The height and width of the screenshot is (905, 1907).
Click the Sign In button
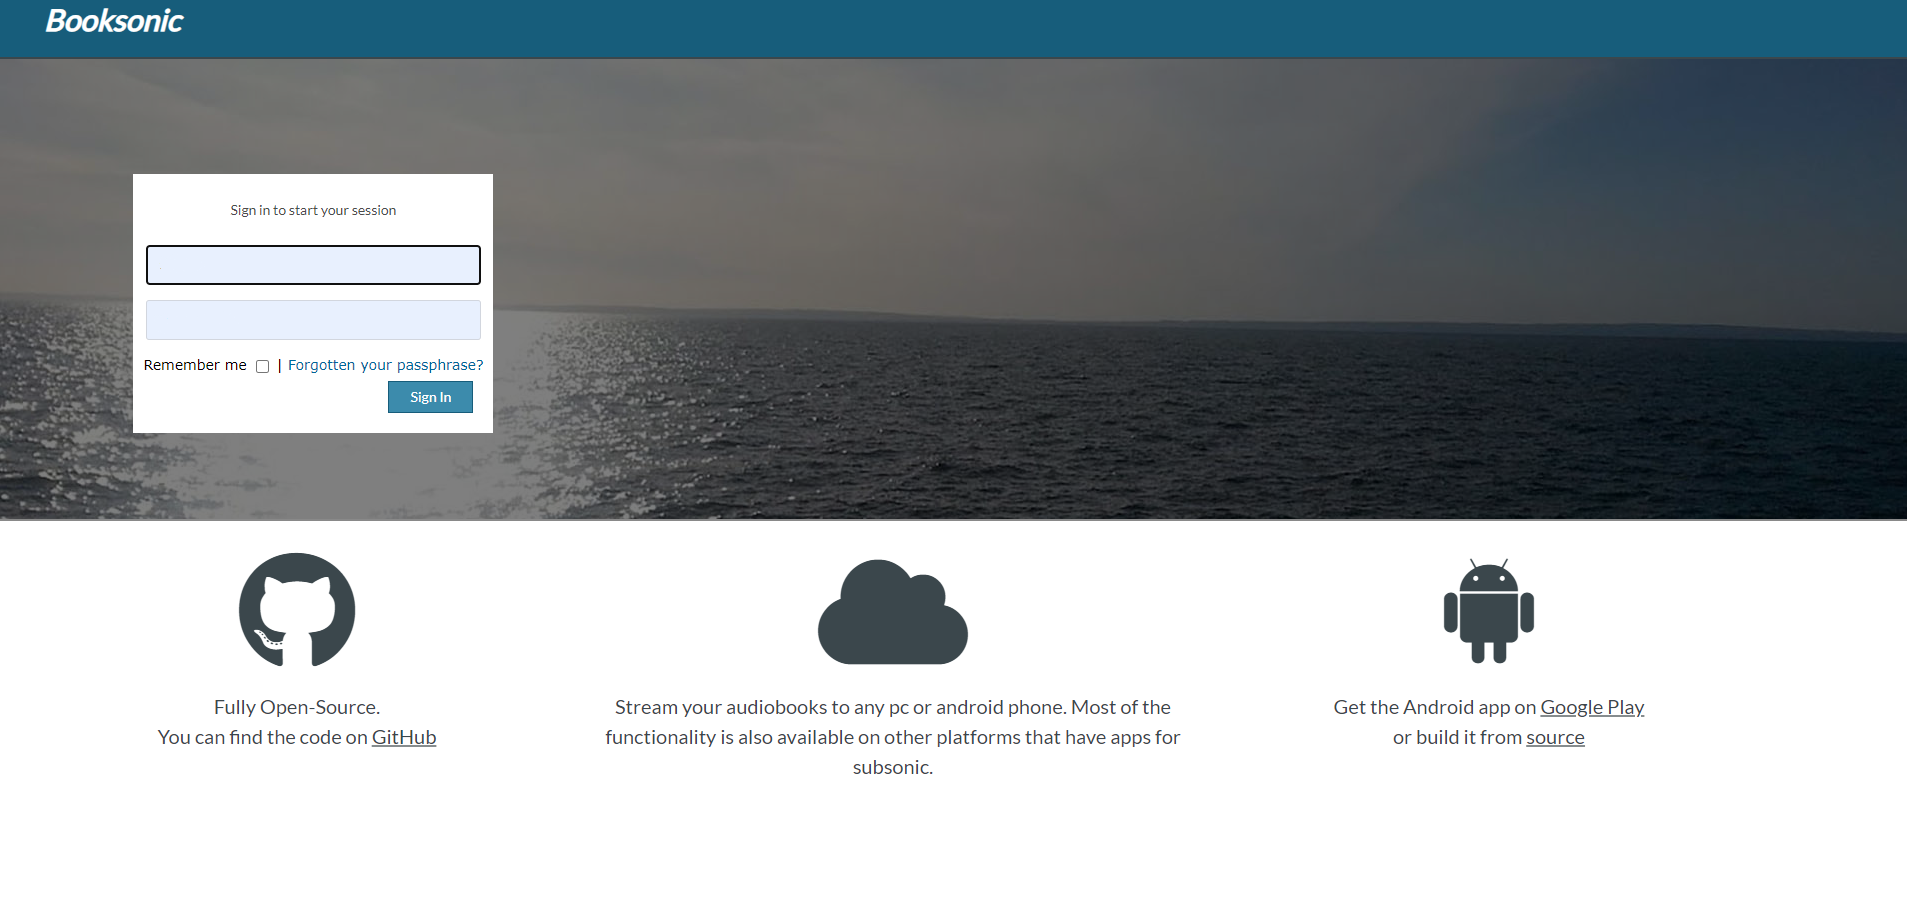(x=430, y=397)
